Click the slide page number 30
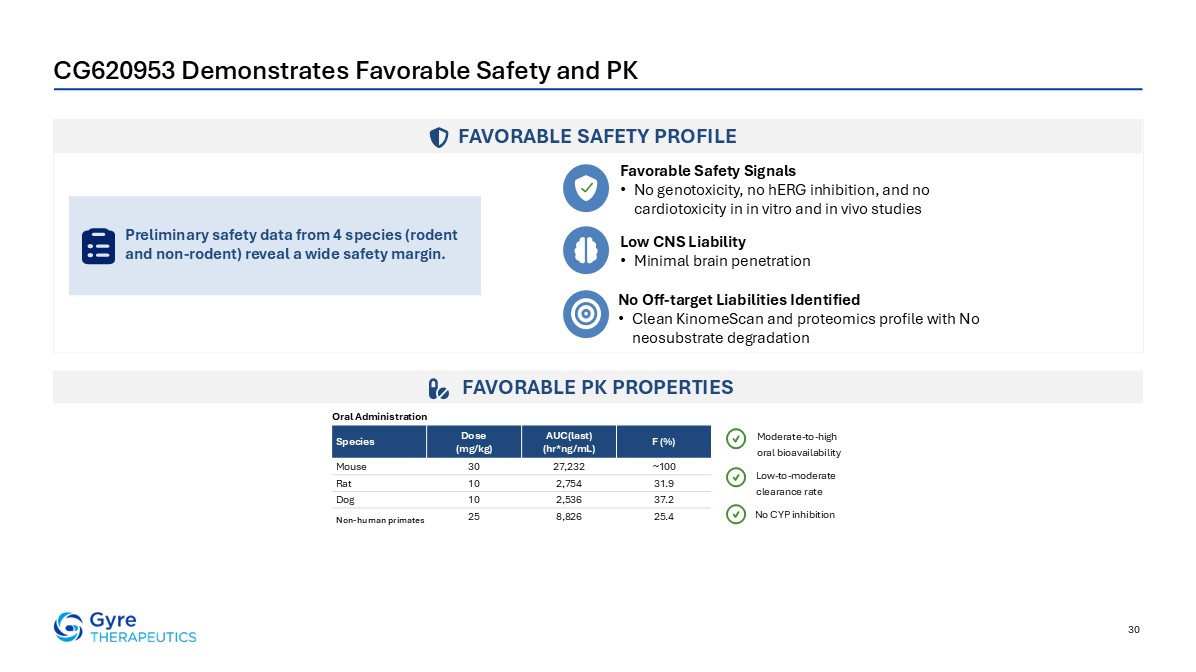Image resolution: width=1196 pixels, height=672 pixels. [1133, 629]
